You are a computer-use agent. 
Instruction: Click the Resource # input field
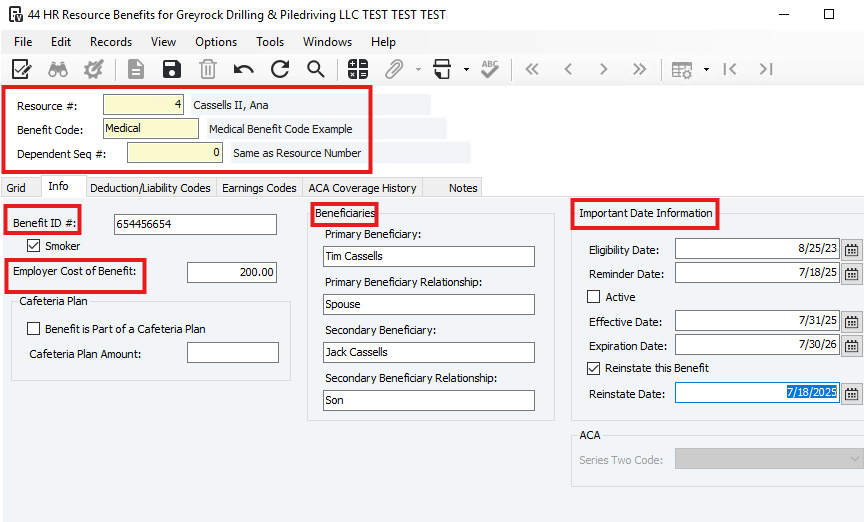143,105
